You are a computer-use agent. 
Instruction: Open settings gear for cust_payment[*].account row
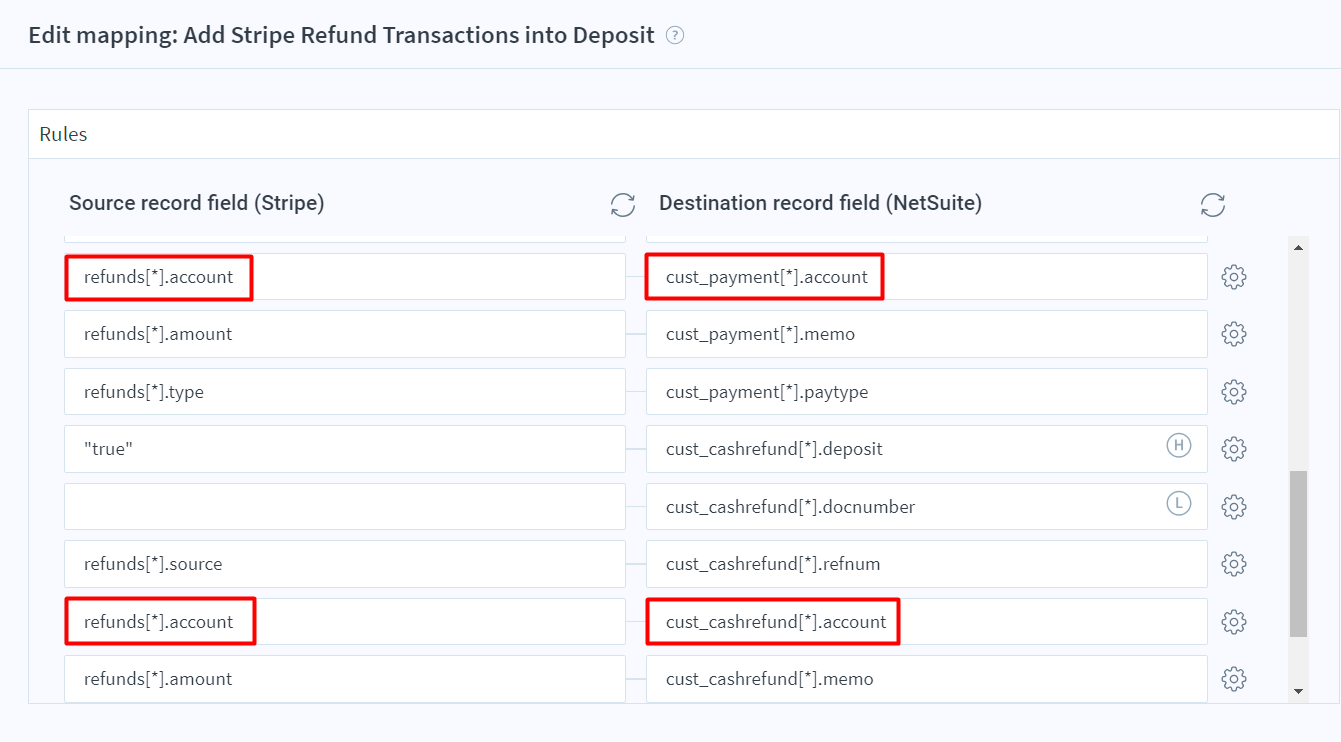point(1234,277)
